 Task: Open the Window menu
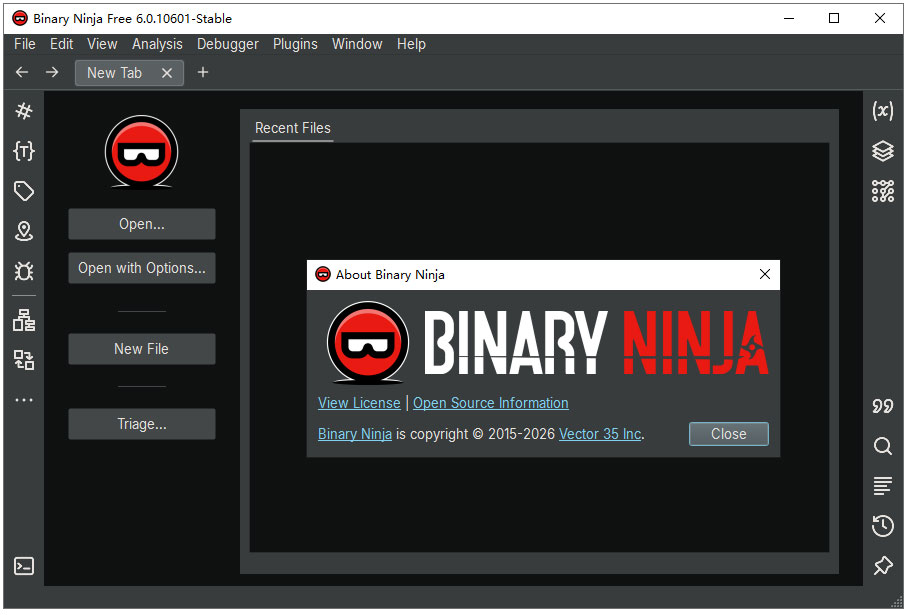click(357, 44)
